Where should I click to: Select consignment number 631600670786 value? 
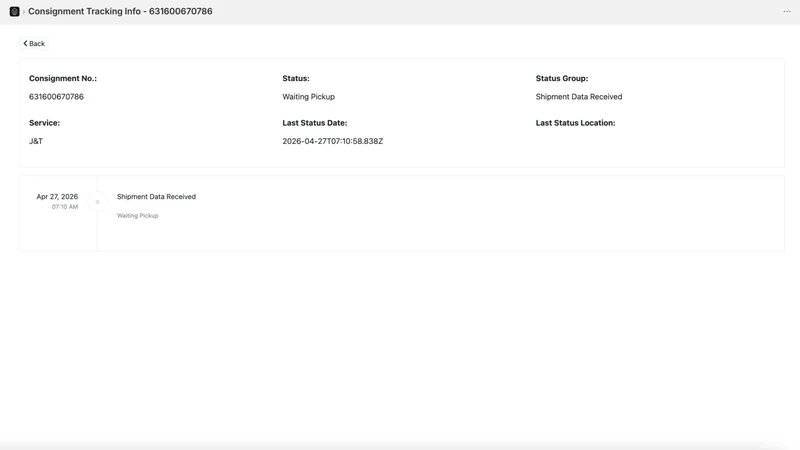pos(56,96)
